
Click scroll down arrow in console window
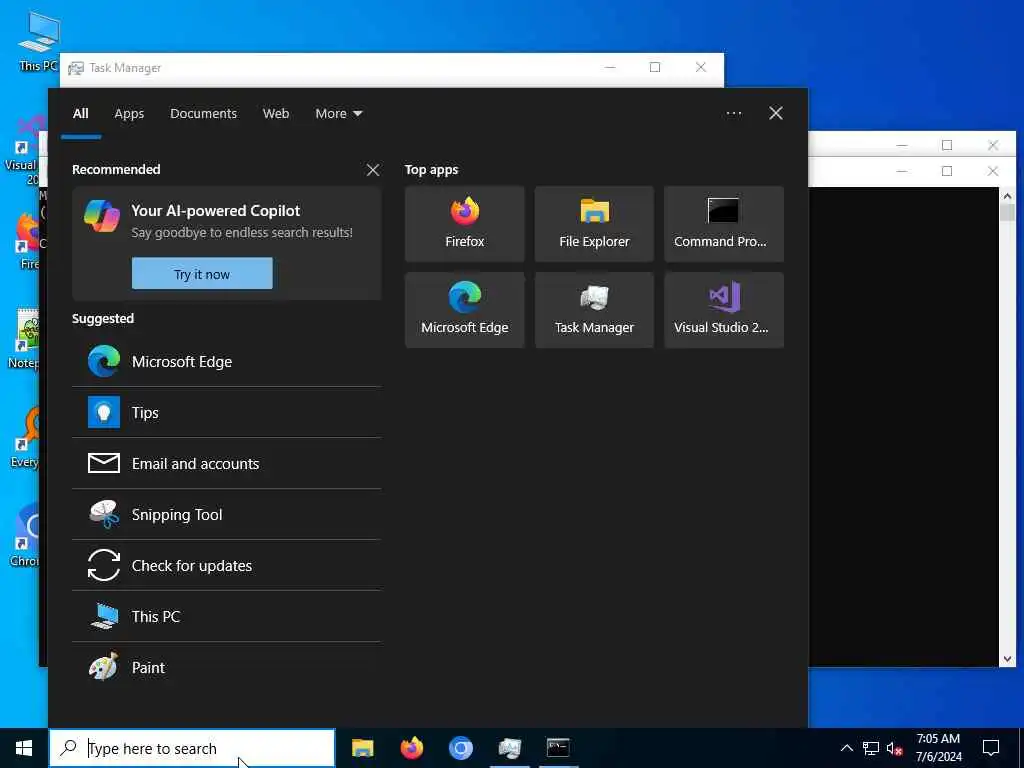[1007, 659]
